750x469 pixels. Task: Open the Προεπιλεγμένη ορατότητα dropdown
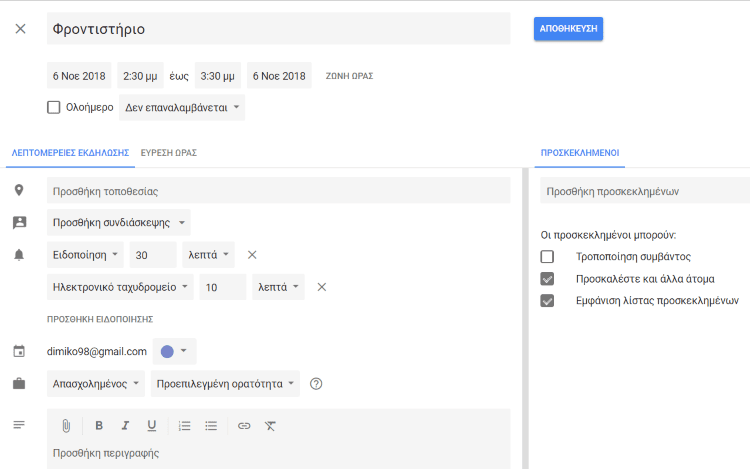pos(225,383)
